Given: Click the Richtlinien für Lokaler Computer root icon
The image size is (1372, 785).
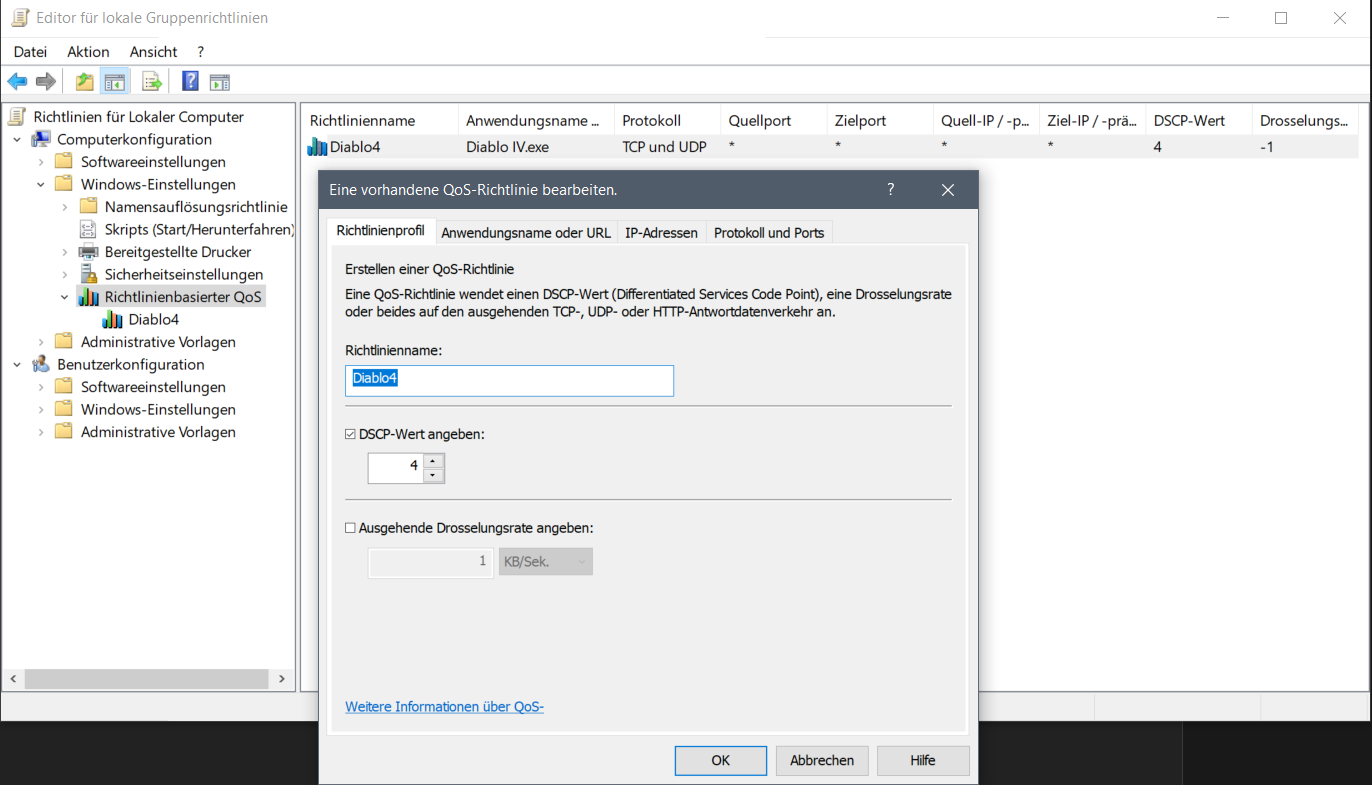Looking at the screenshot, I should [x=17, y=117].
